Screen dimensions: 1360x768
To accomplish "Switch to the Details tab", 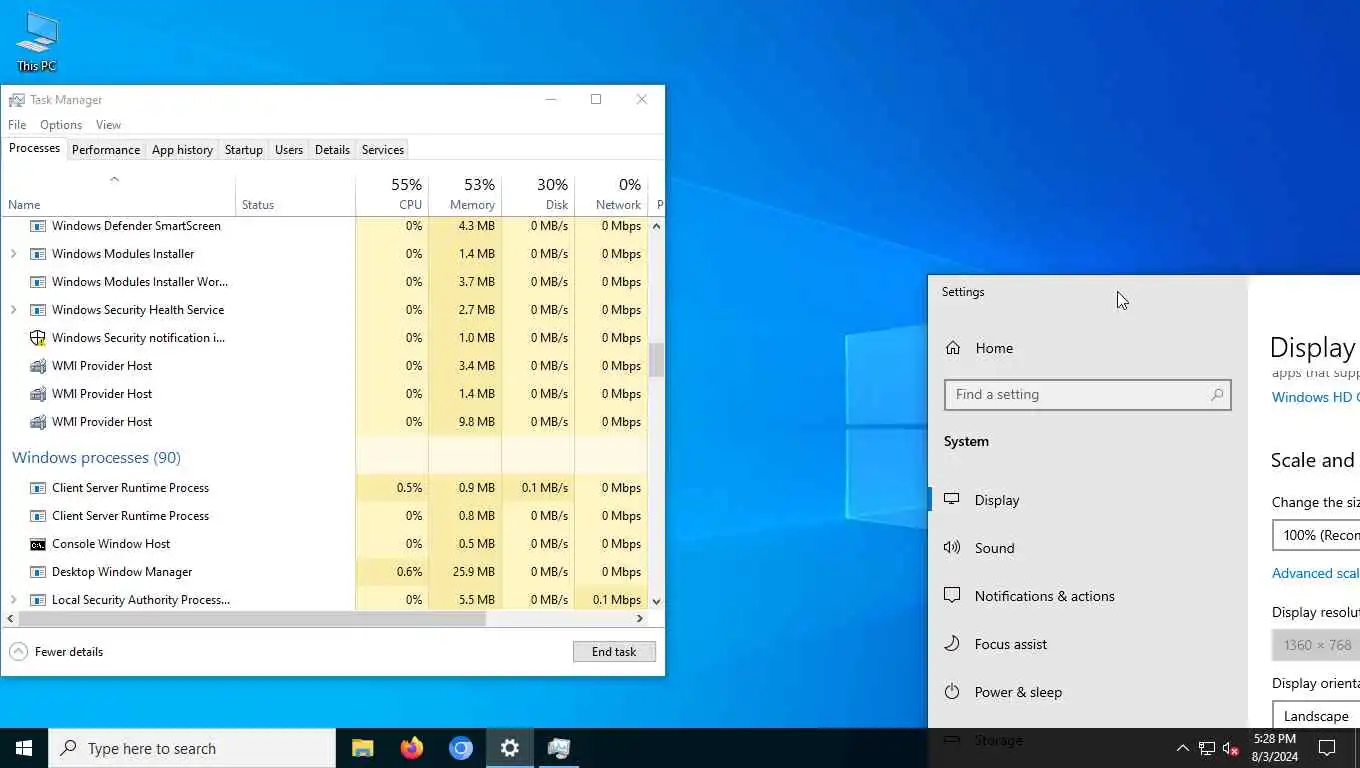I will (332, 150).
